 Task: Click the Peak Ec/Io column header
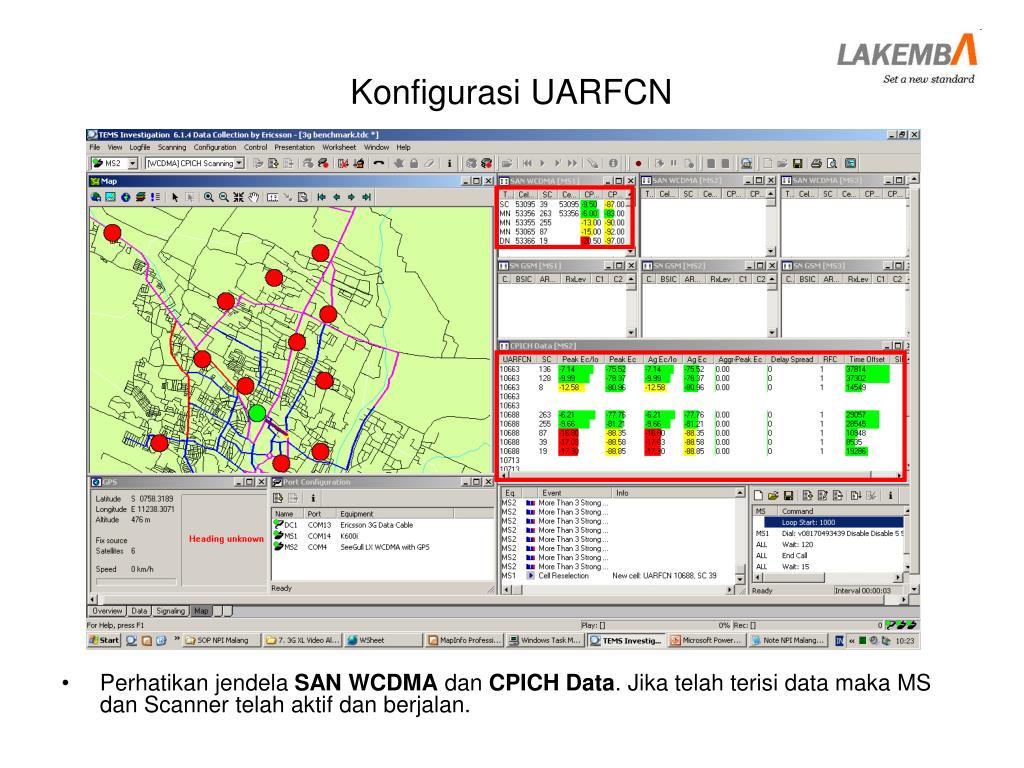point(580,359)
